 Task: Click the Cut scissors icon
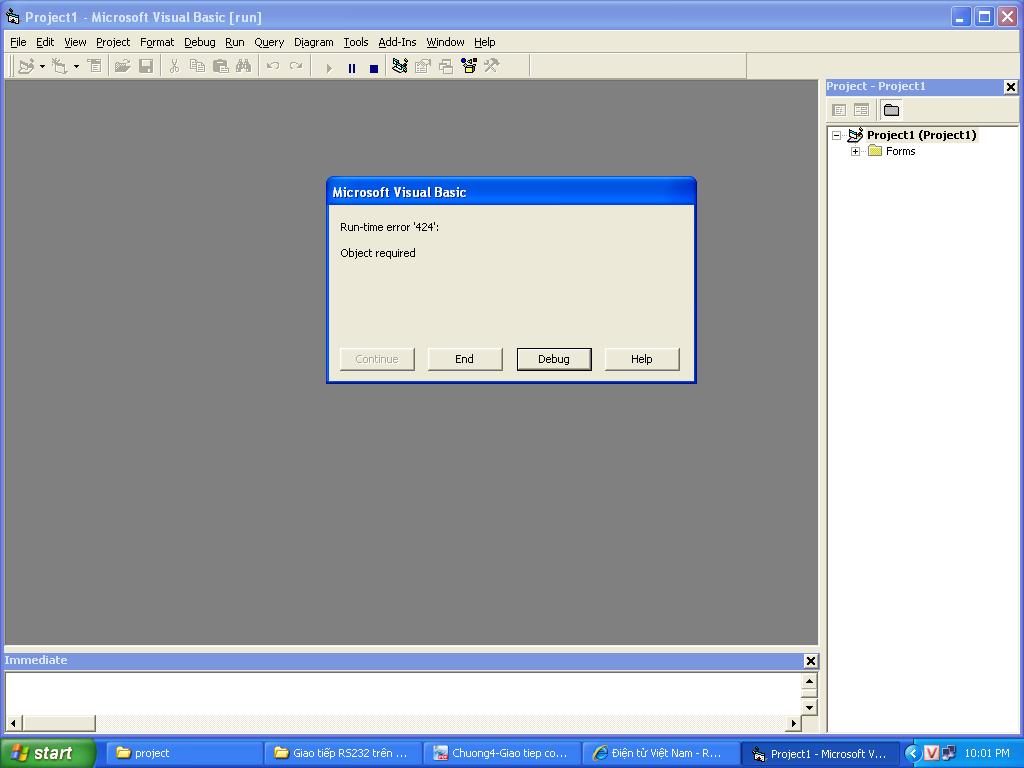pyautogui.click(x=174, y=66)
